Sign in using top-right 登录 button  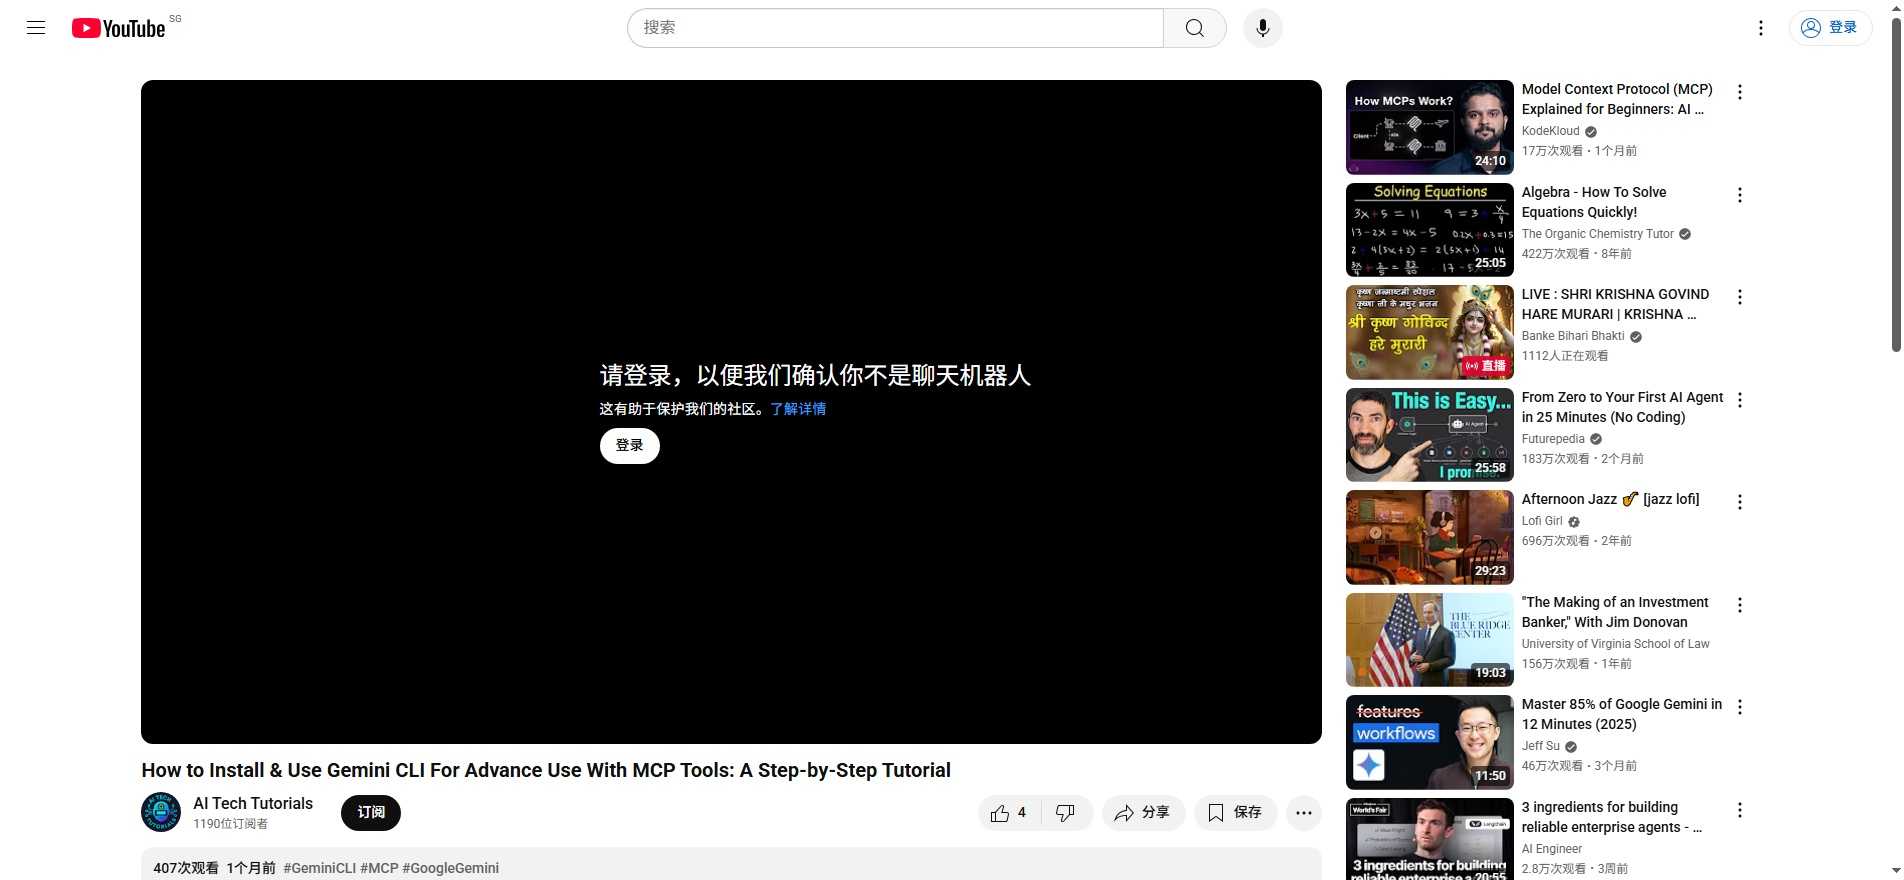tap(1830, 28)
